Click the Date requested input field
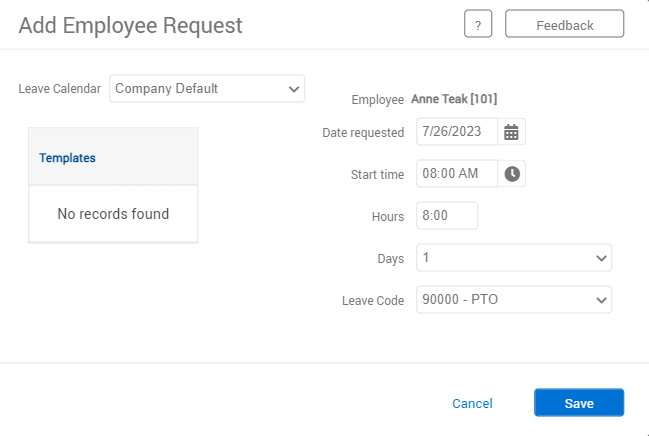Viewport: 649px width, 436px height. (x=456, y=132)
